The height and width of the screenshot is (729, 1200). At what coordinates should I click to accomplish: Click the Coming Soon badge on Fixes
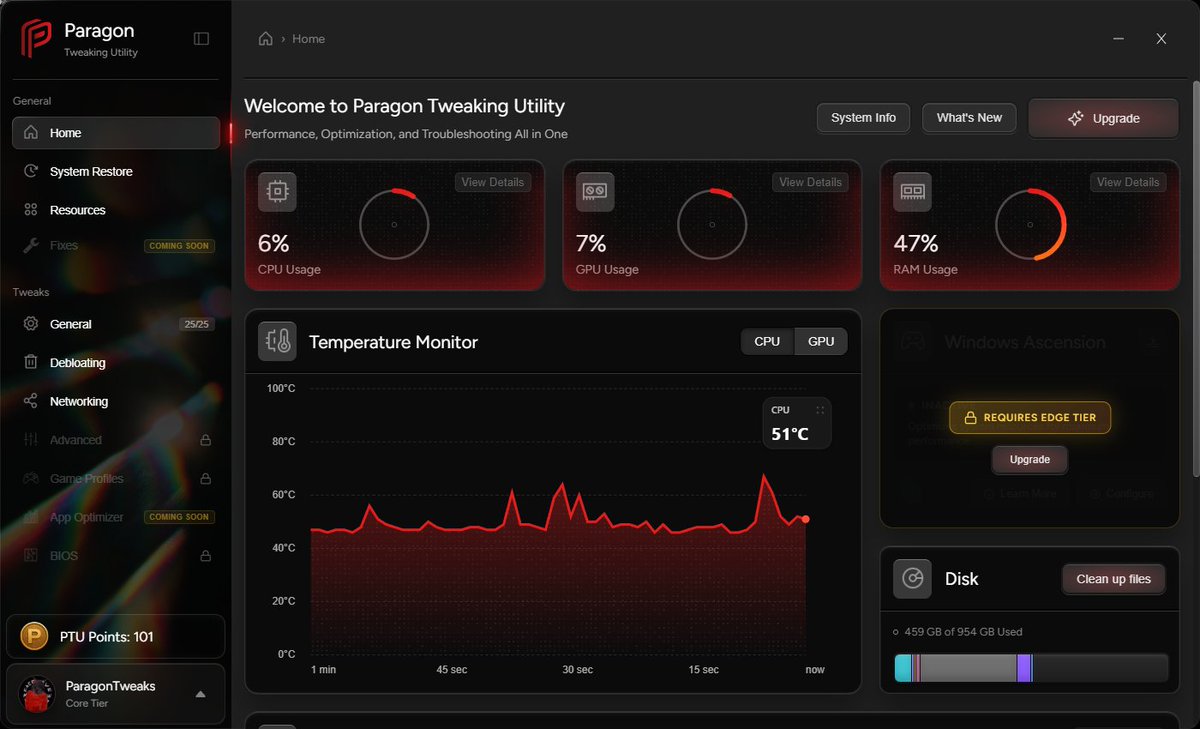pos(179,245)
